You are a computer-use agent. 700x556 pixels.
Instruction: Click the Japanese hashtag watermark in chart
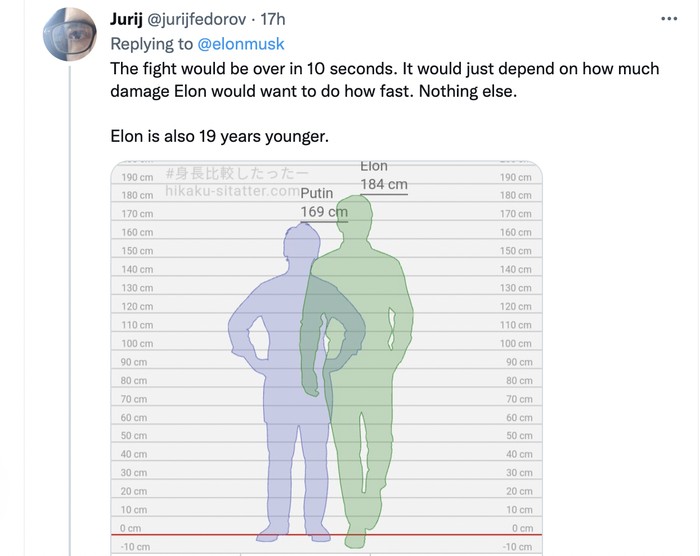[238, 173]
